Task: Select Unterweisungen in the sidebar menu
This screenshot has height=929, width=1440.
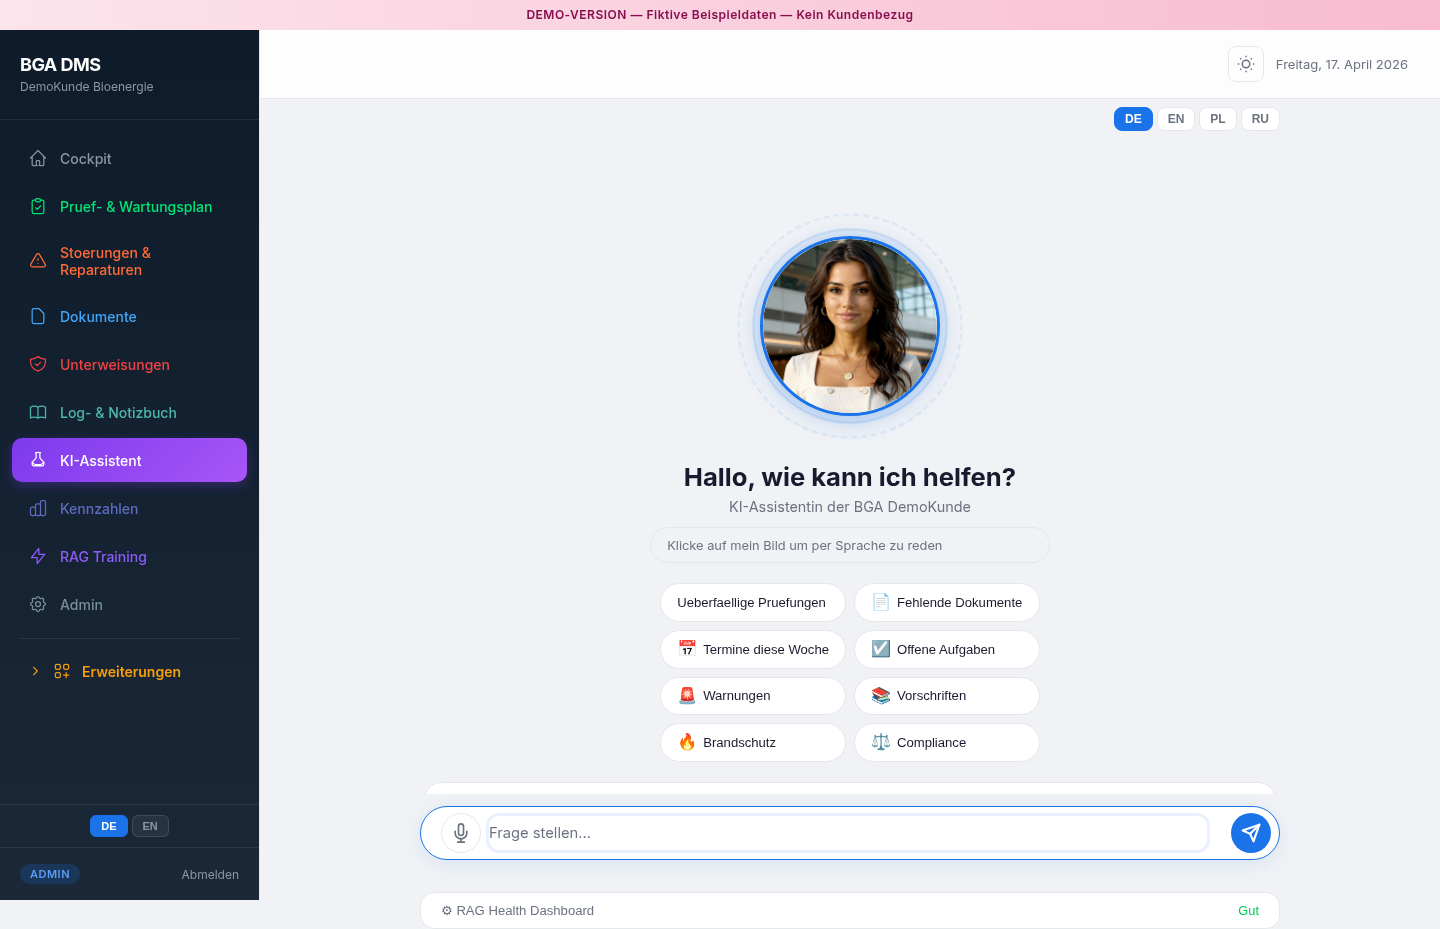Action: 113,364
